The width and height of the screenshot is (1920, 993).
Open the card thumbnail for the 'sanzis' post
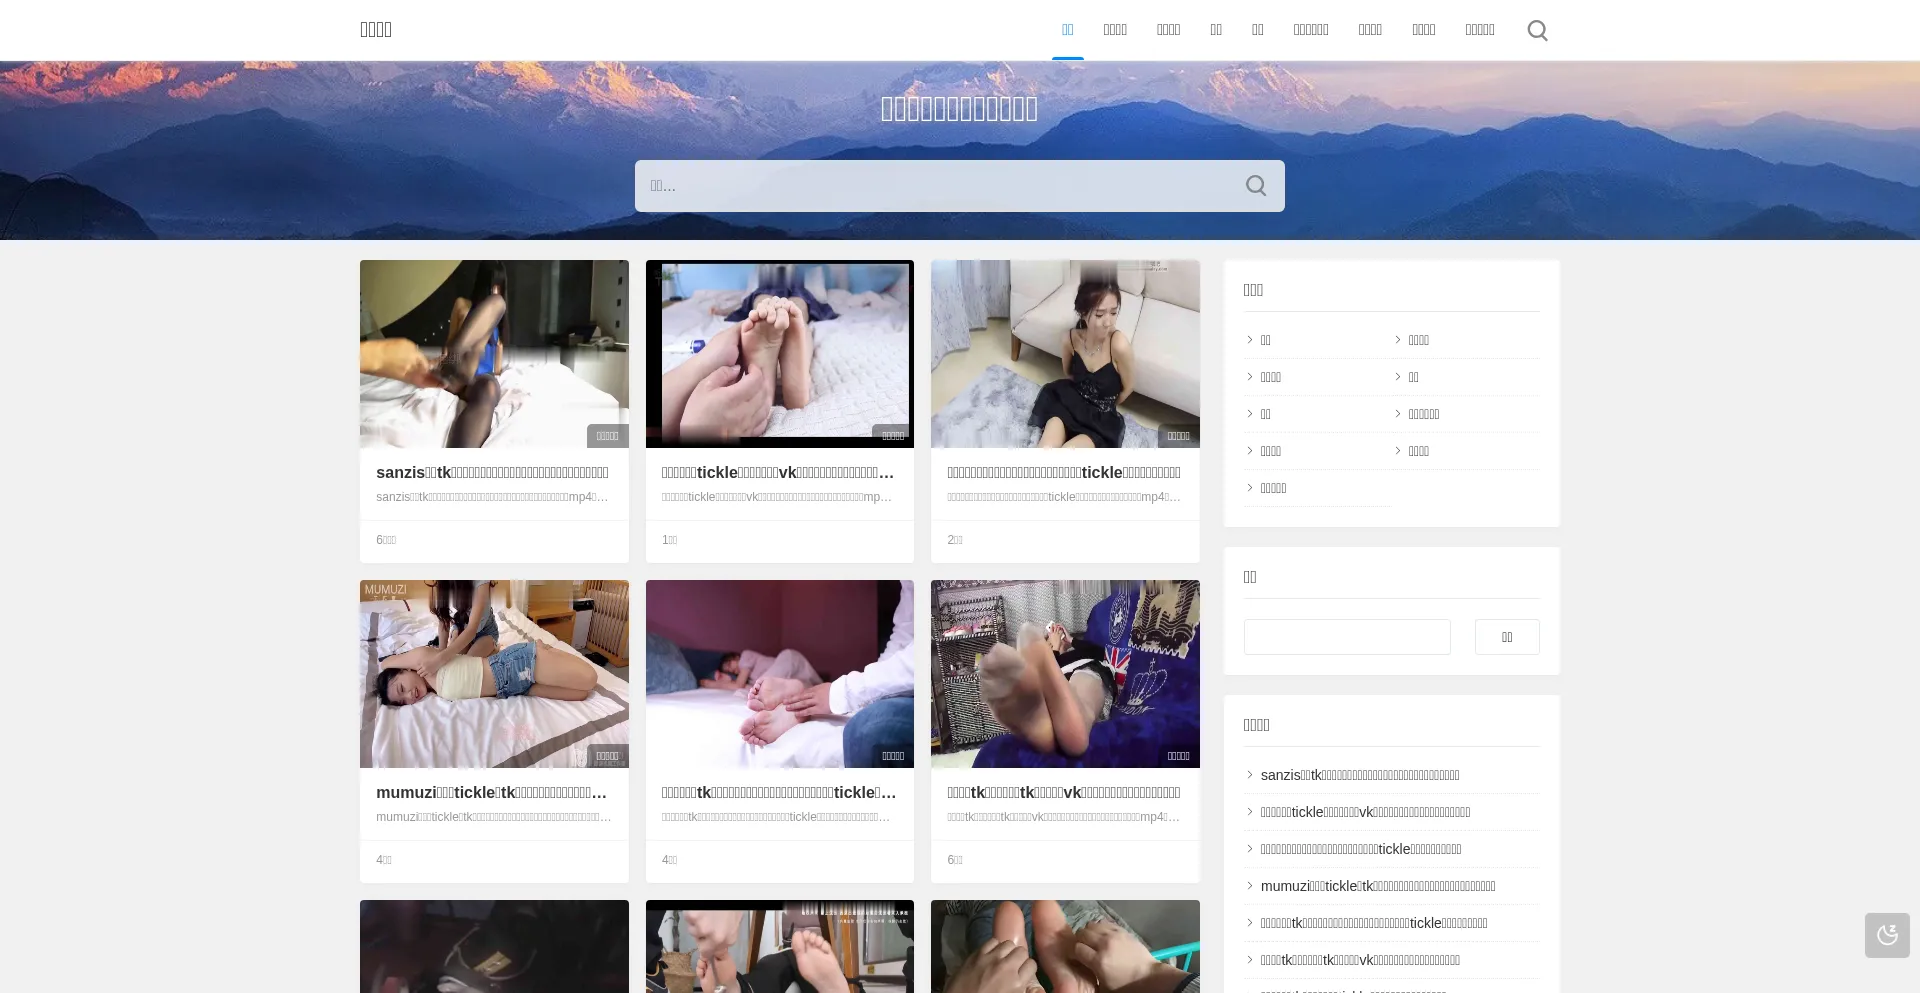(x=494, y=354)
